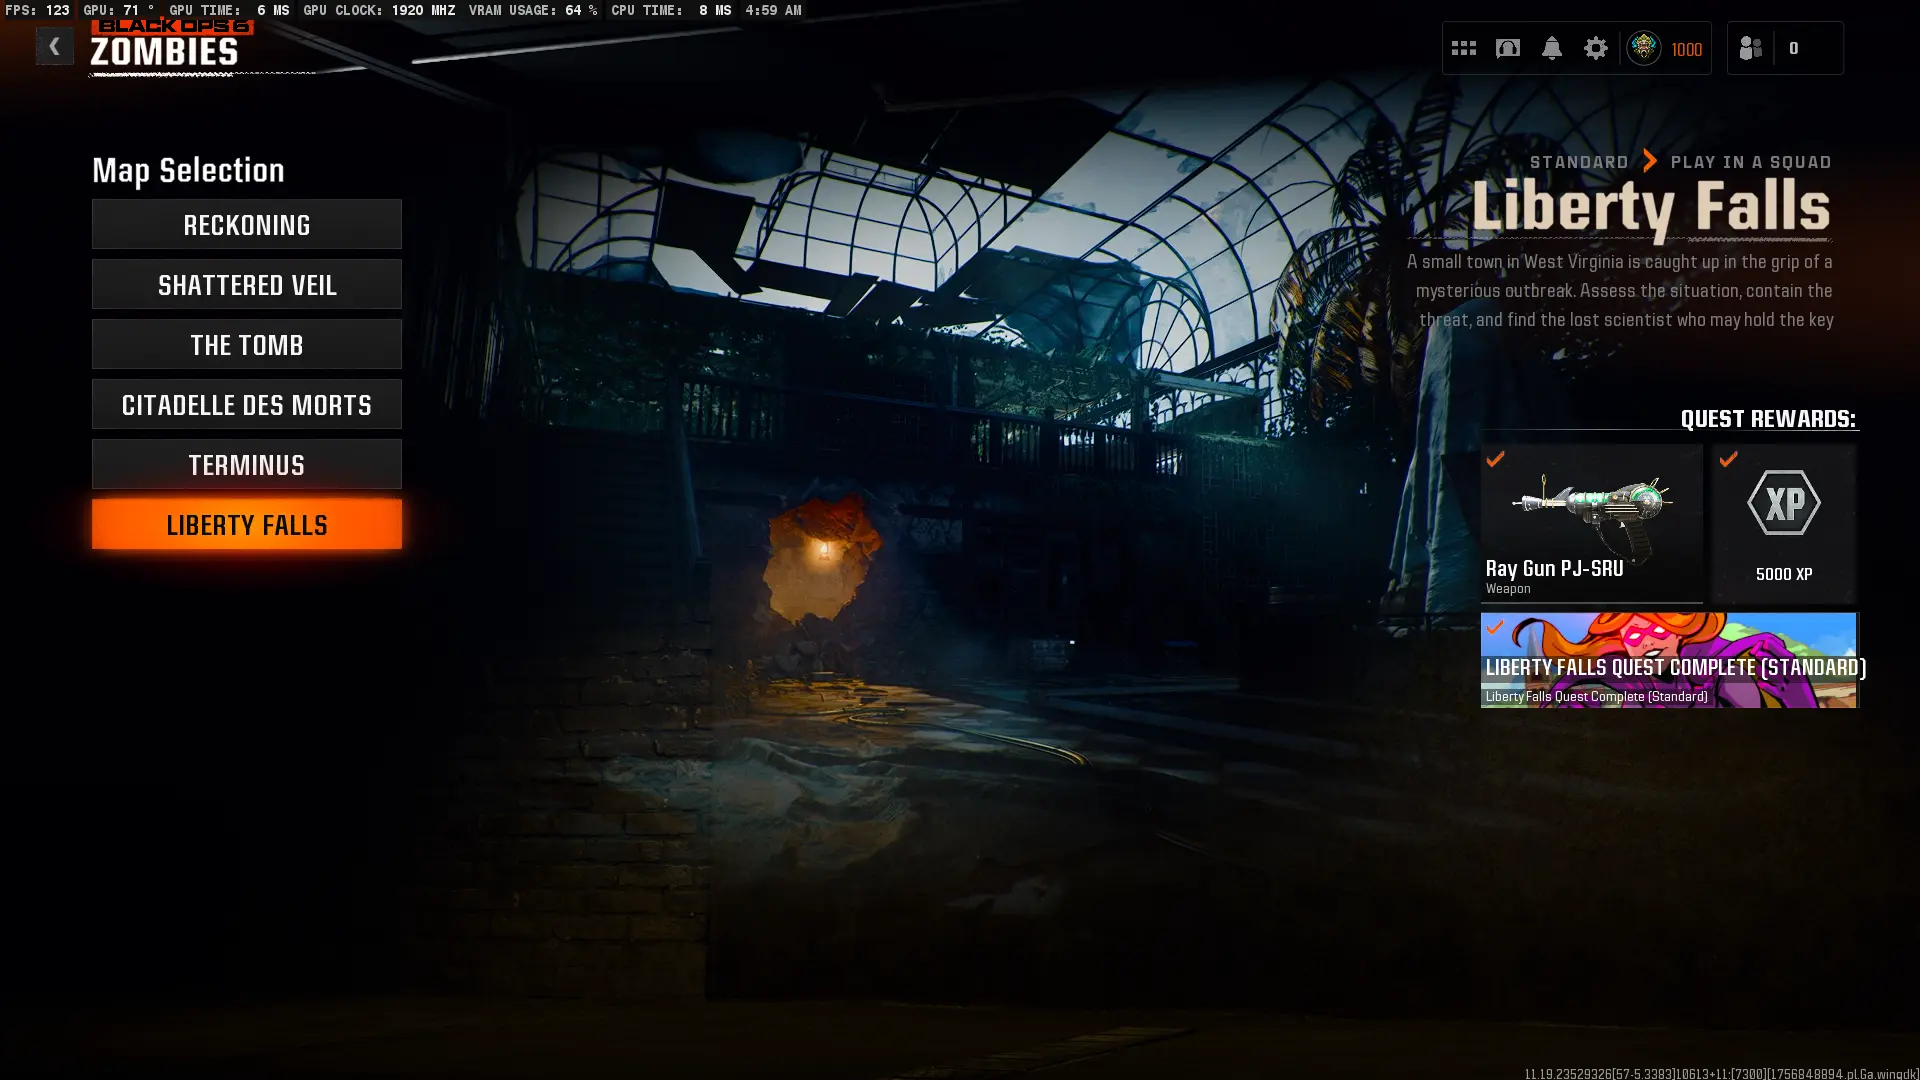This screenshot has height=1080, width=1920.
Task: Choose the Terminus map
Action: 246,465
